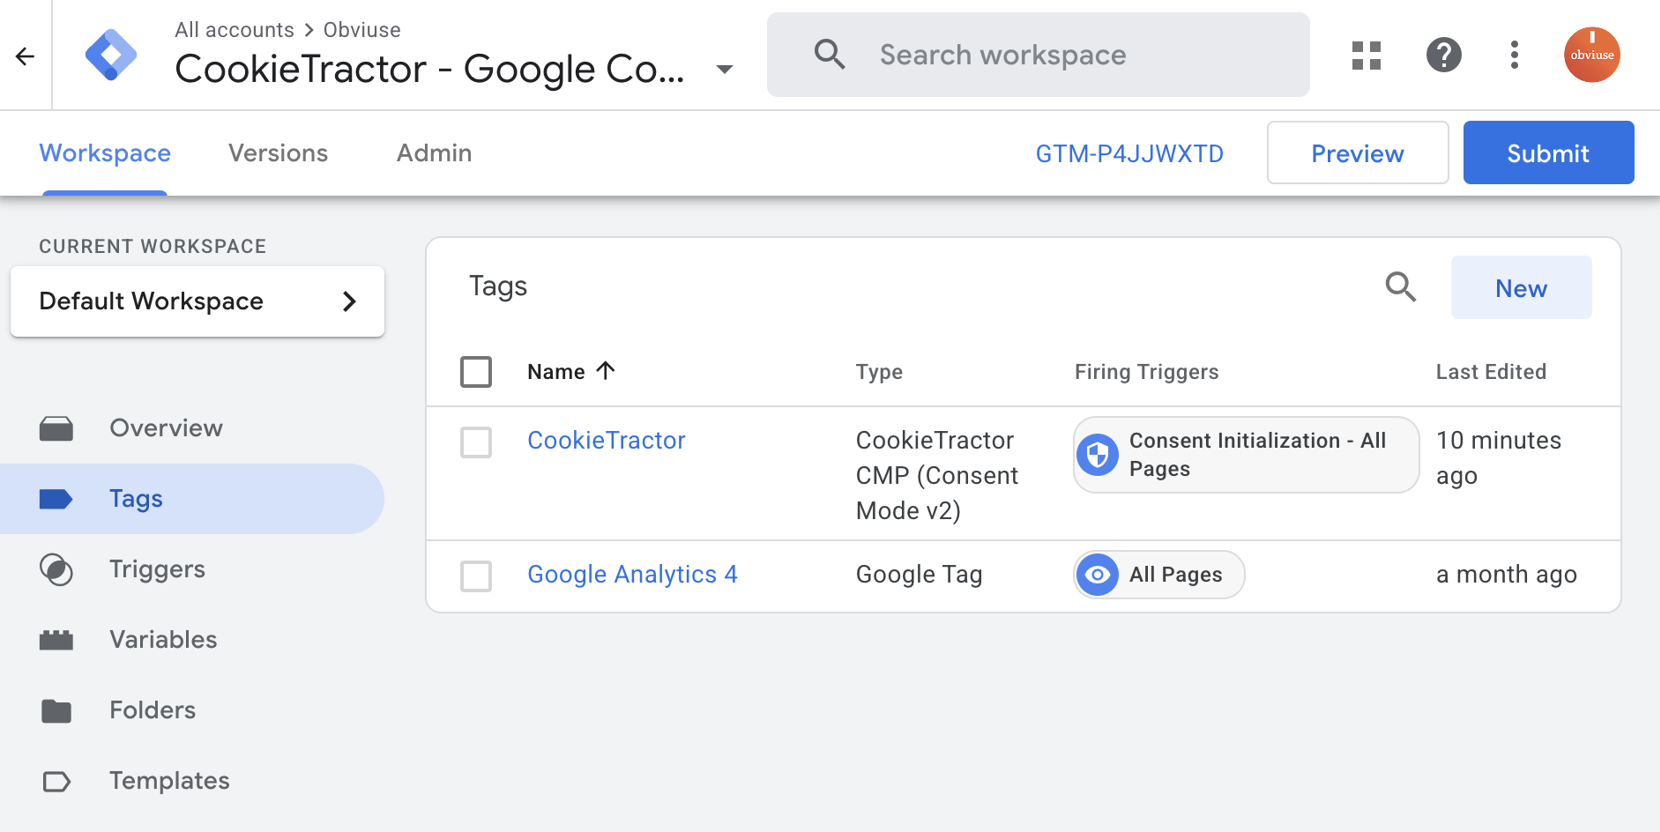Screen dimensions: 1660x832
Task: Click the Tag Manager diamond logo
Action: (110, 55)
